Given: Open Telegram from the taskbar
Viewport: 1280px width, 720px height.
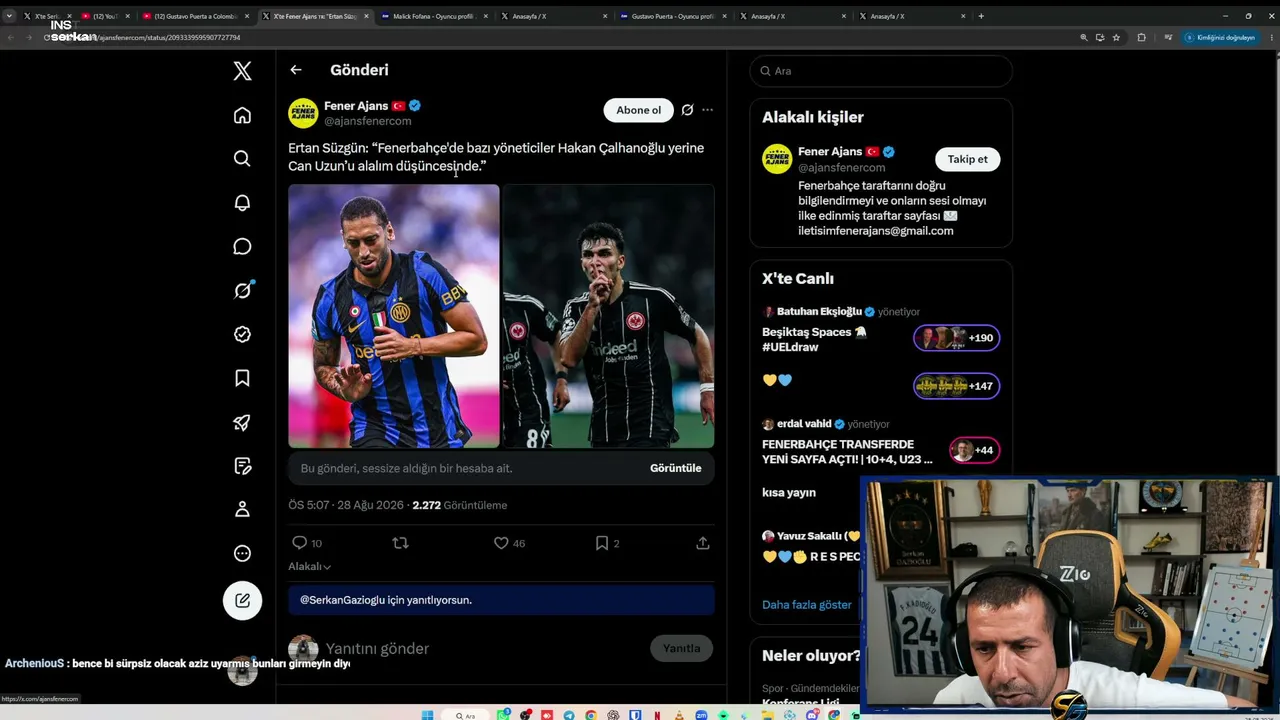Looking at the screenshot, I should [569, 715].
